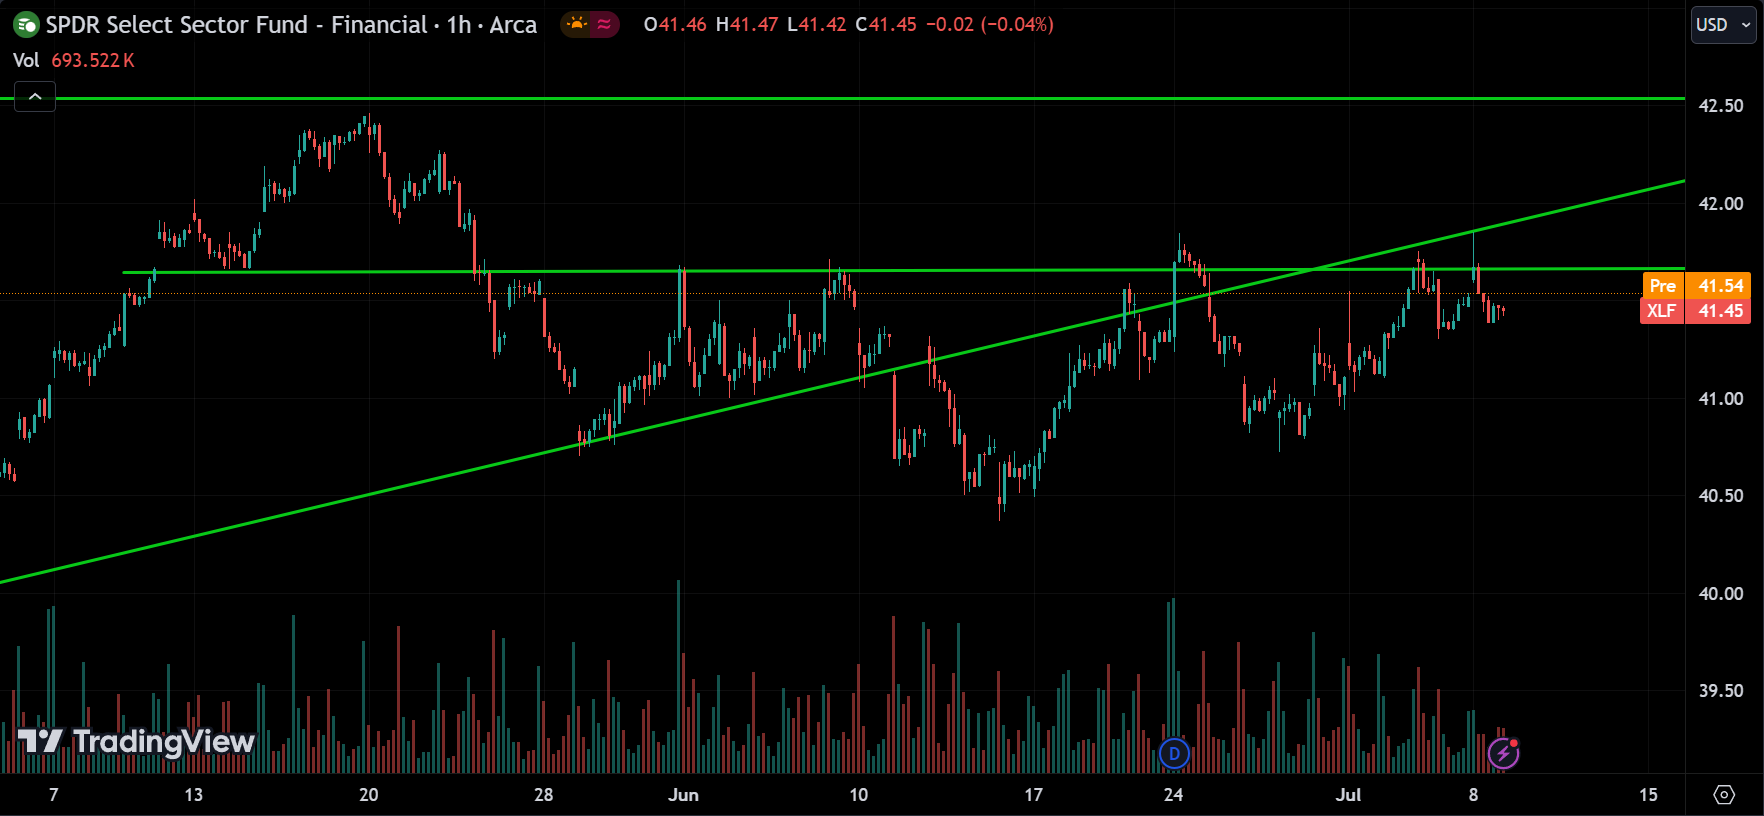This screenshot has height=816, width=1764.
Task: Click the XLF 41.45 price label
Action: 1696,311
